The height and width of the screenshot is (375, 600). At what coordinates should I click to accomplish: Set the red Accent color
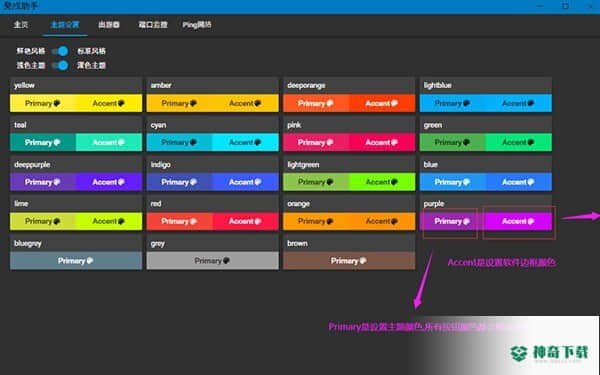pos(245,221)
